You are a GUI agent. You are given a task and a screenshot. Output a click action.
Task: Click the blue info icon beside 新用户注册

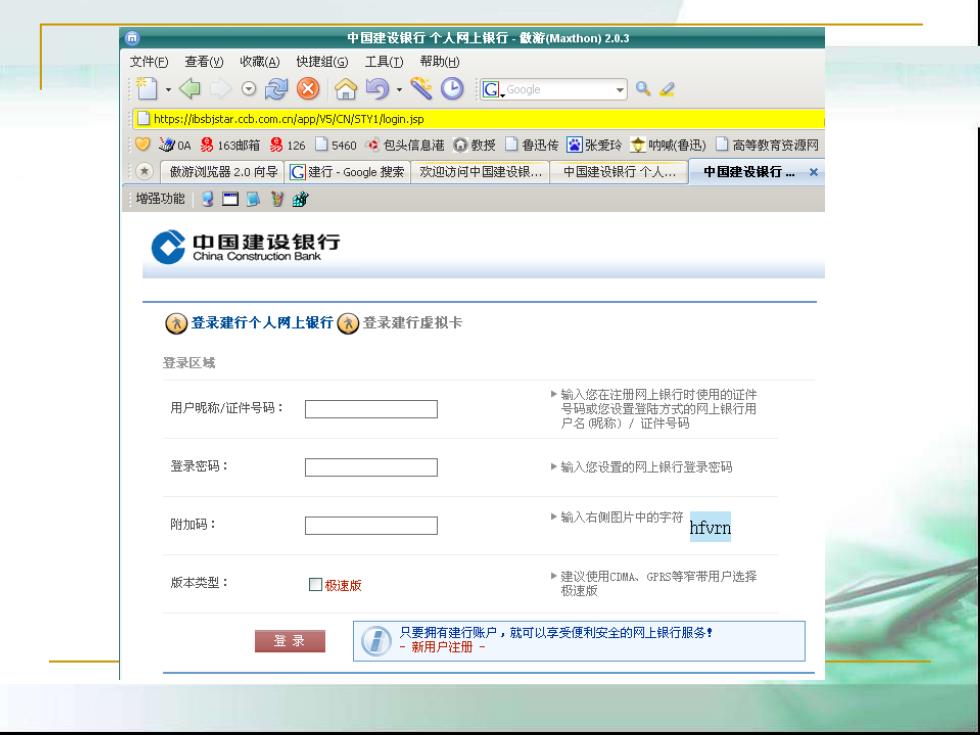click(376, 641)
